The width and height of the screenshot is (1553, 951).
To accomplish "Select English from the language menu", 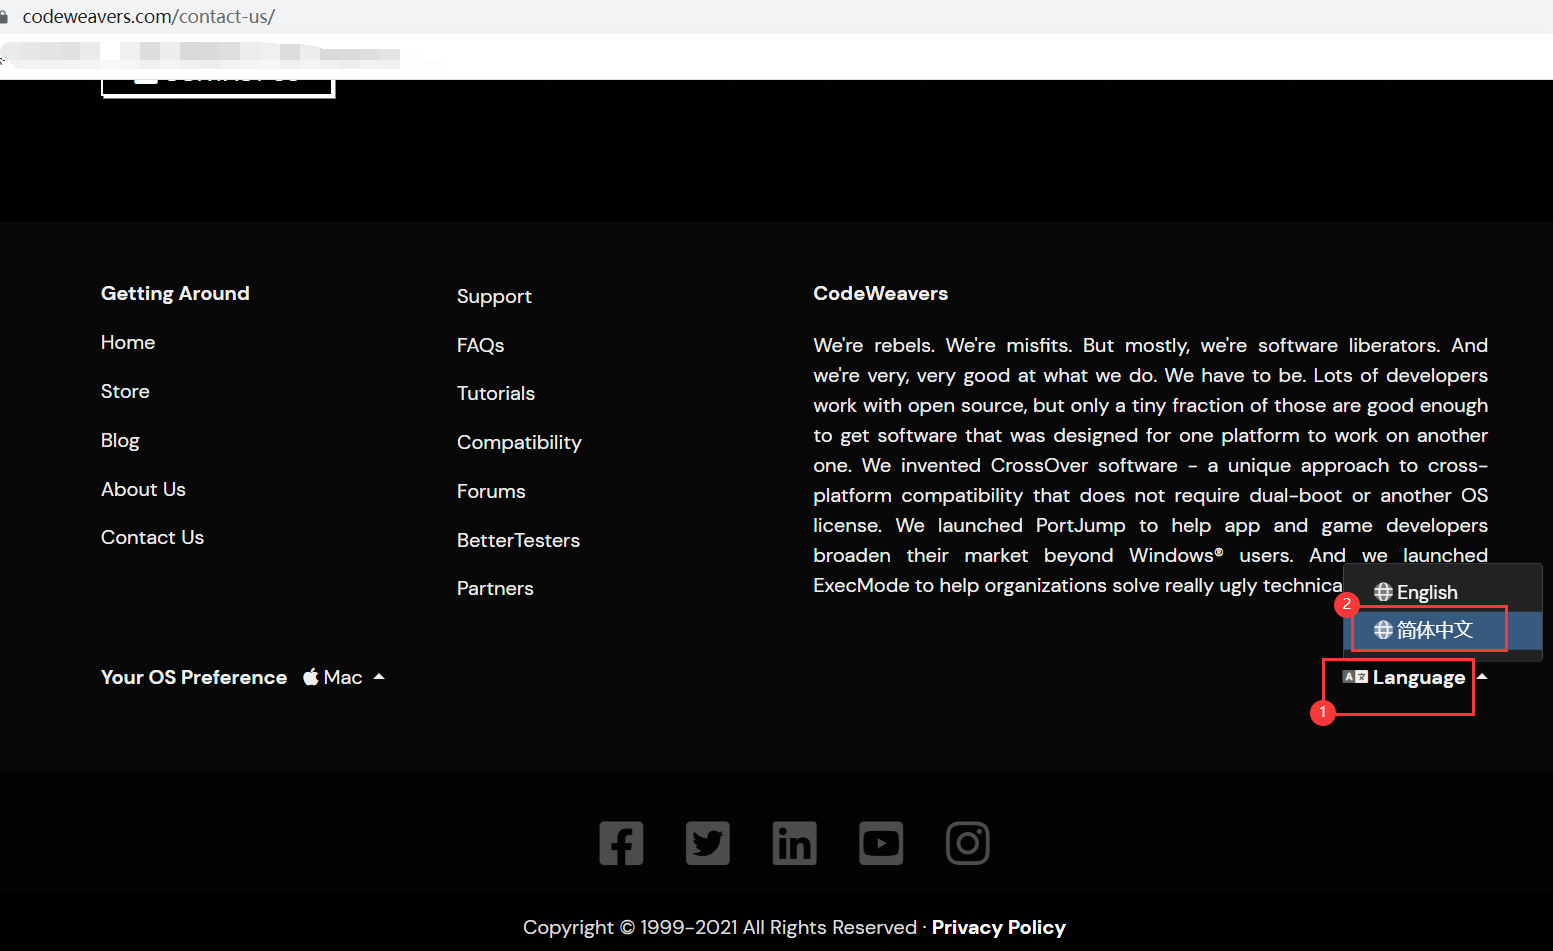I will point(1426,592).
